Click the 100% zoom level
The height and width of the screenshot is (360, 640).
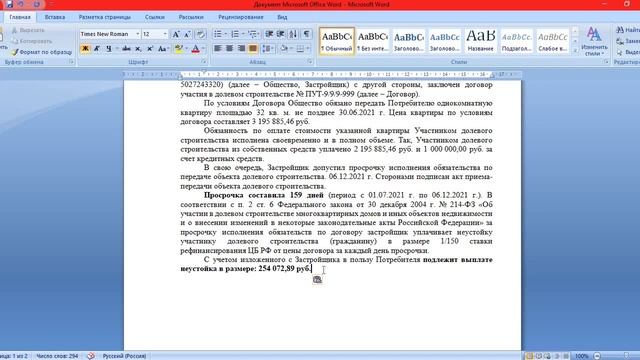(x=582, y=356)
